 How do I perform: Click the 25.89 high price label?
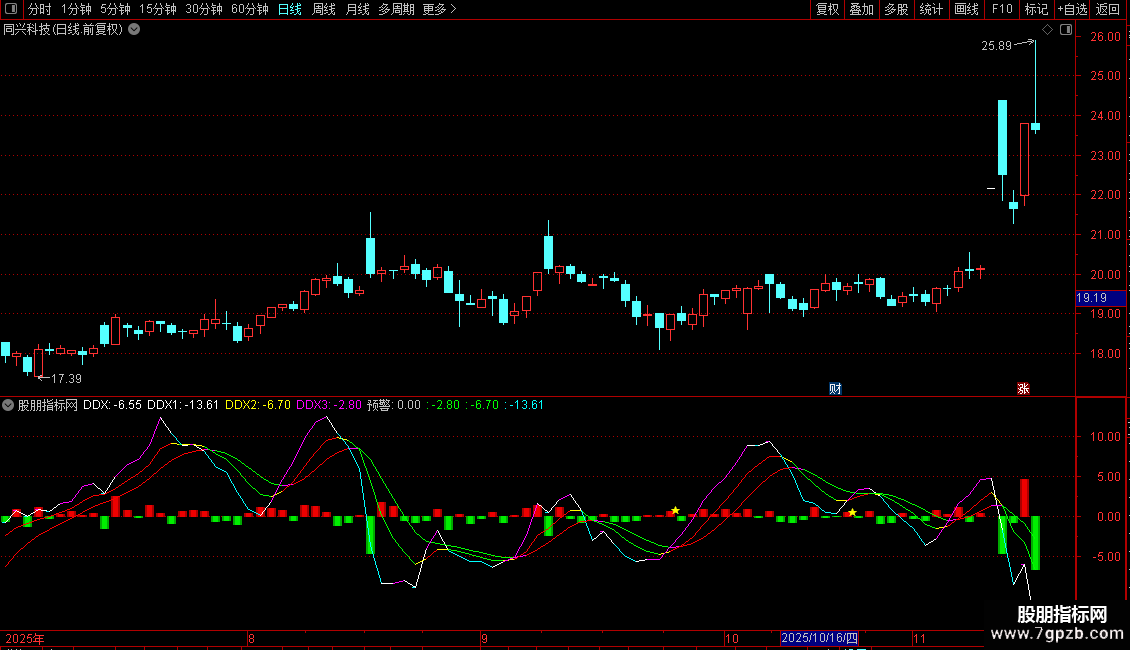997,45
